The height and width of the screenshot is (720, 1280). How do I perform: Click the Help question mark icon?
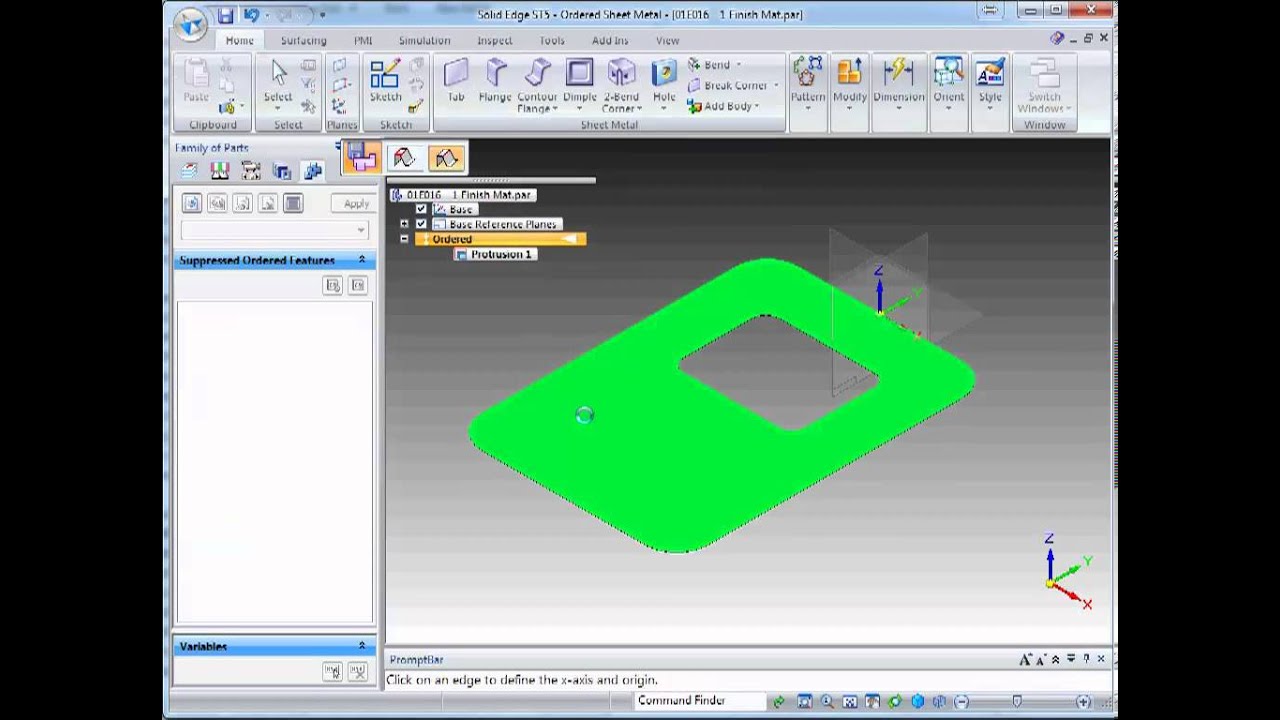coord(1057,38)
